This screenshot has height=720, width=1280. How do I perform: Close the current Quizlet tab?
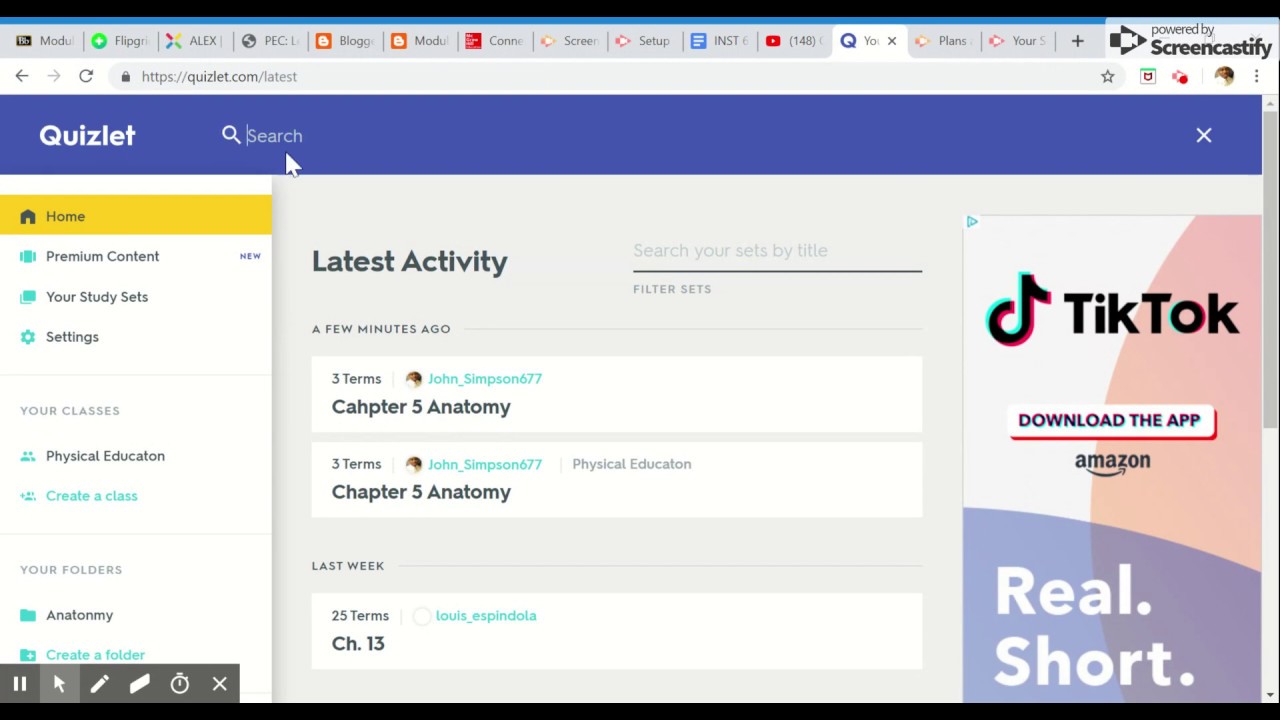pos(891,41)
